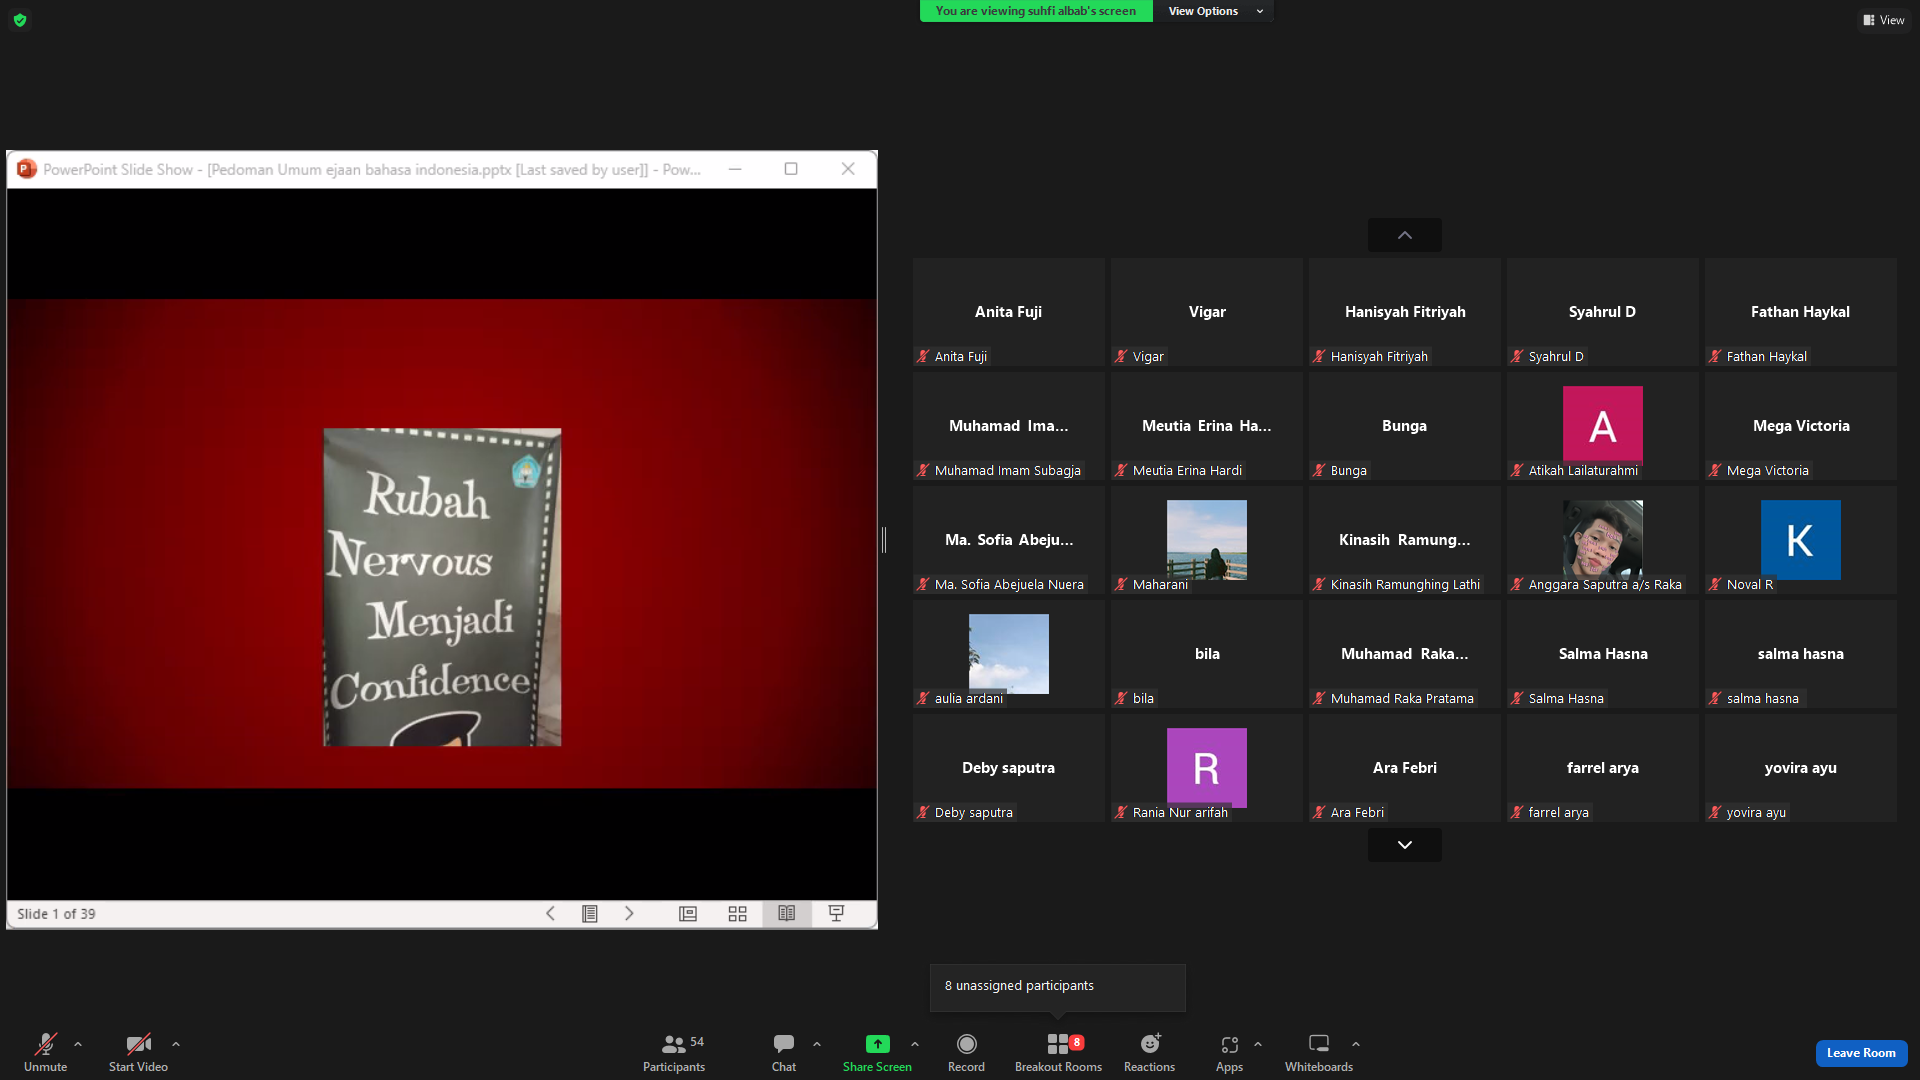Go to next slide in PowerPoint

[629, 913]
